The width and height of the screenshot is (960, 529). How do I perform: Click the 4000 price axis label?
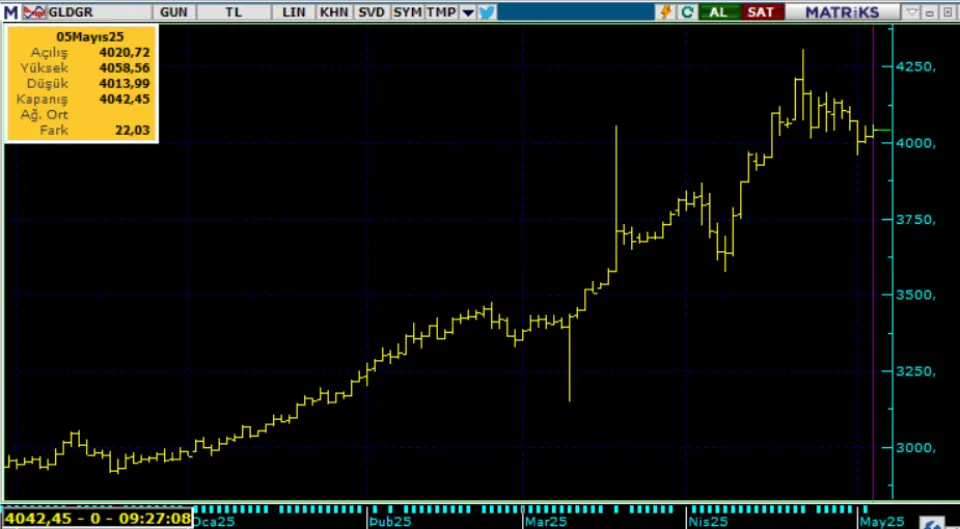[915, 143]
